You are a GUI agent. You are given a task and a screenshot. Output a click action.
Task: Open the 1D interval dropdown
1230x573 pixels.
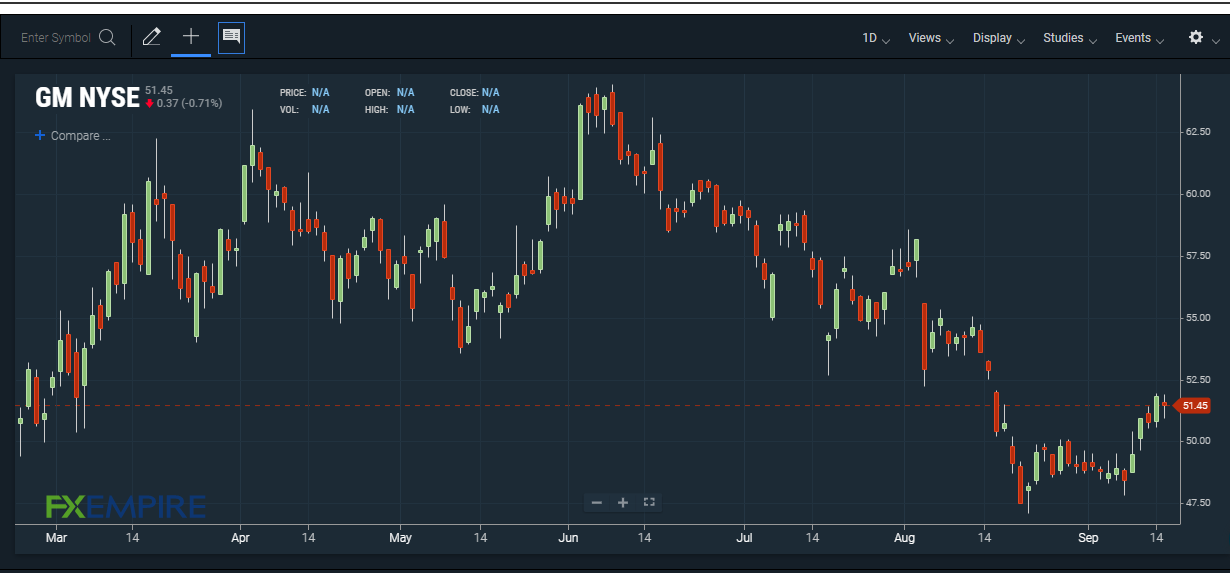coord(876,38)
